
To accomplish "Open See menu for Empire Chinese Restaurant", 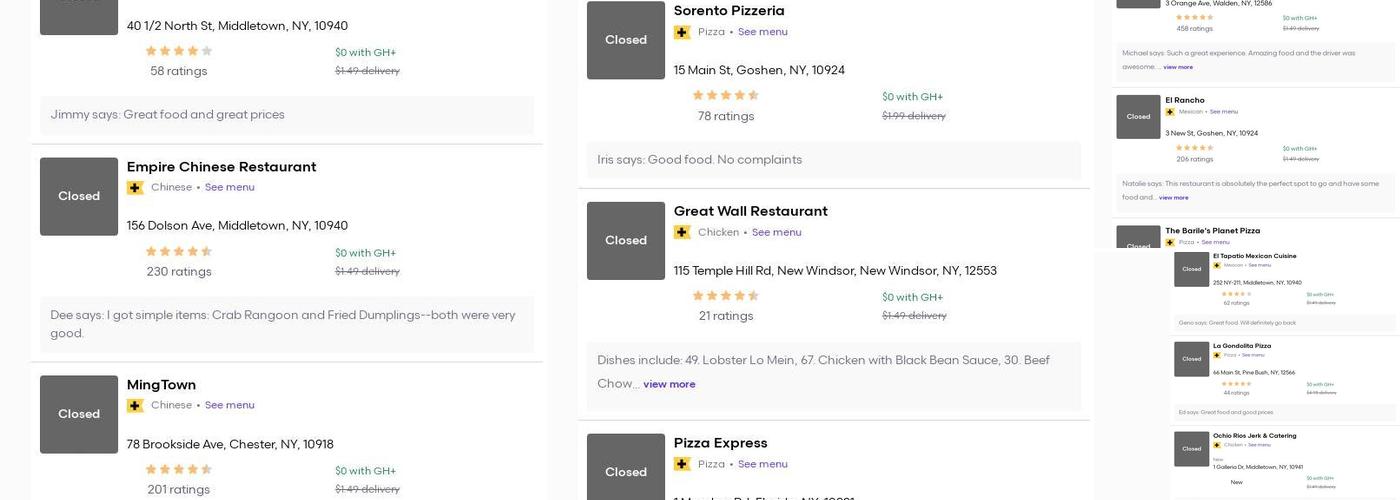I will click(x=230, y=188).
